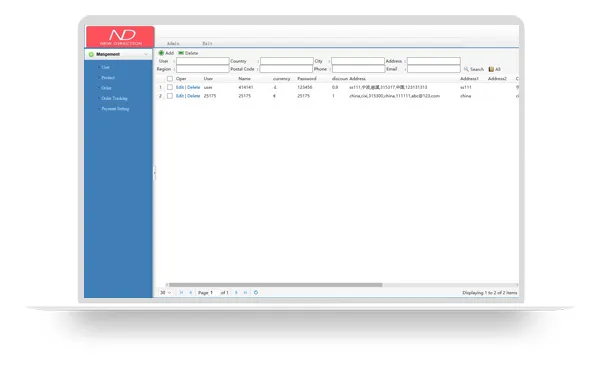Click the Delete toolbar icon
This screenshot has height=367, width=600.
click(181, 53)
